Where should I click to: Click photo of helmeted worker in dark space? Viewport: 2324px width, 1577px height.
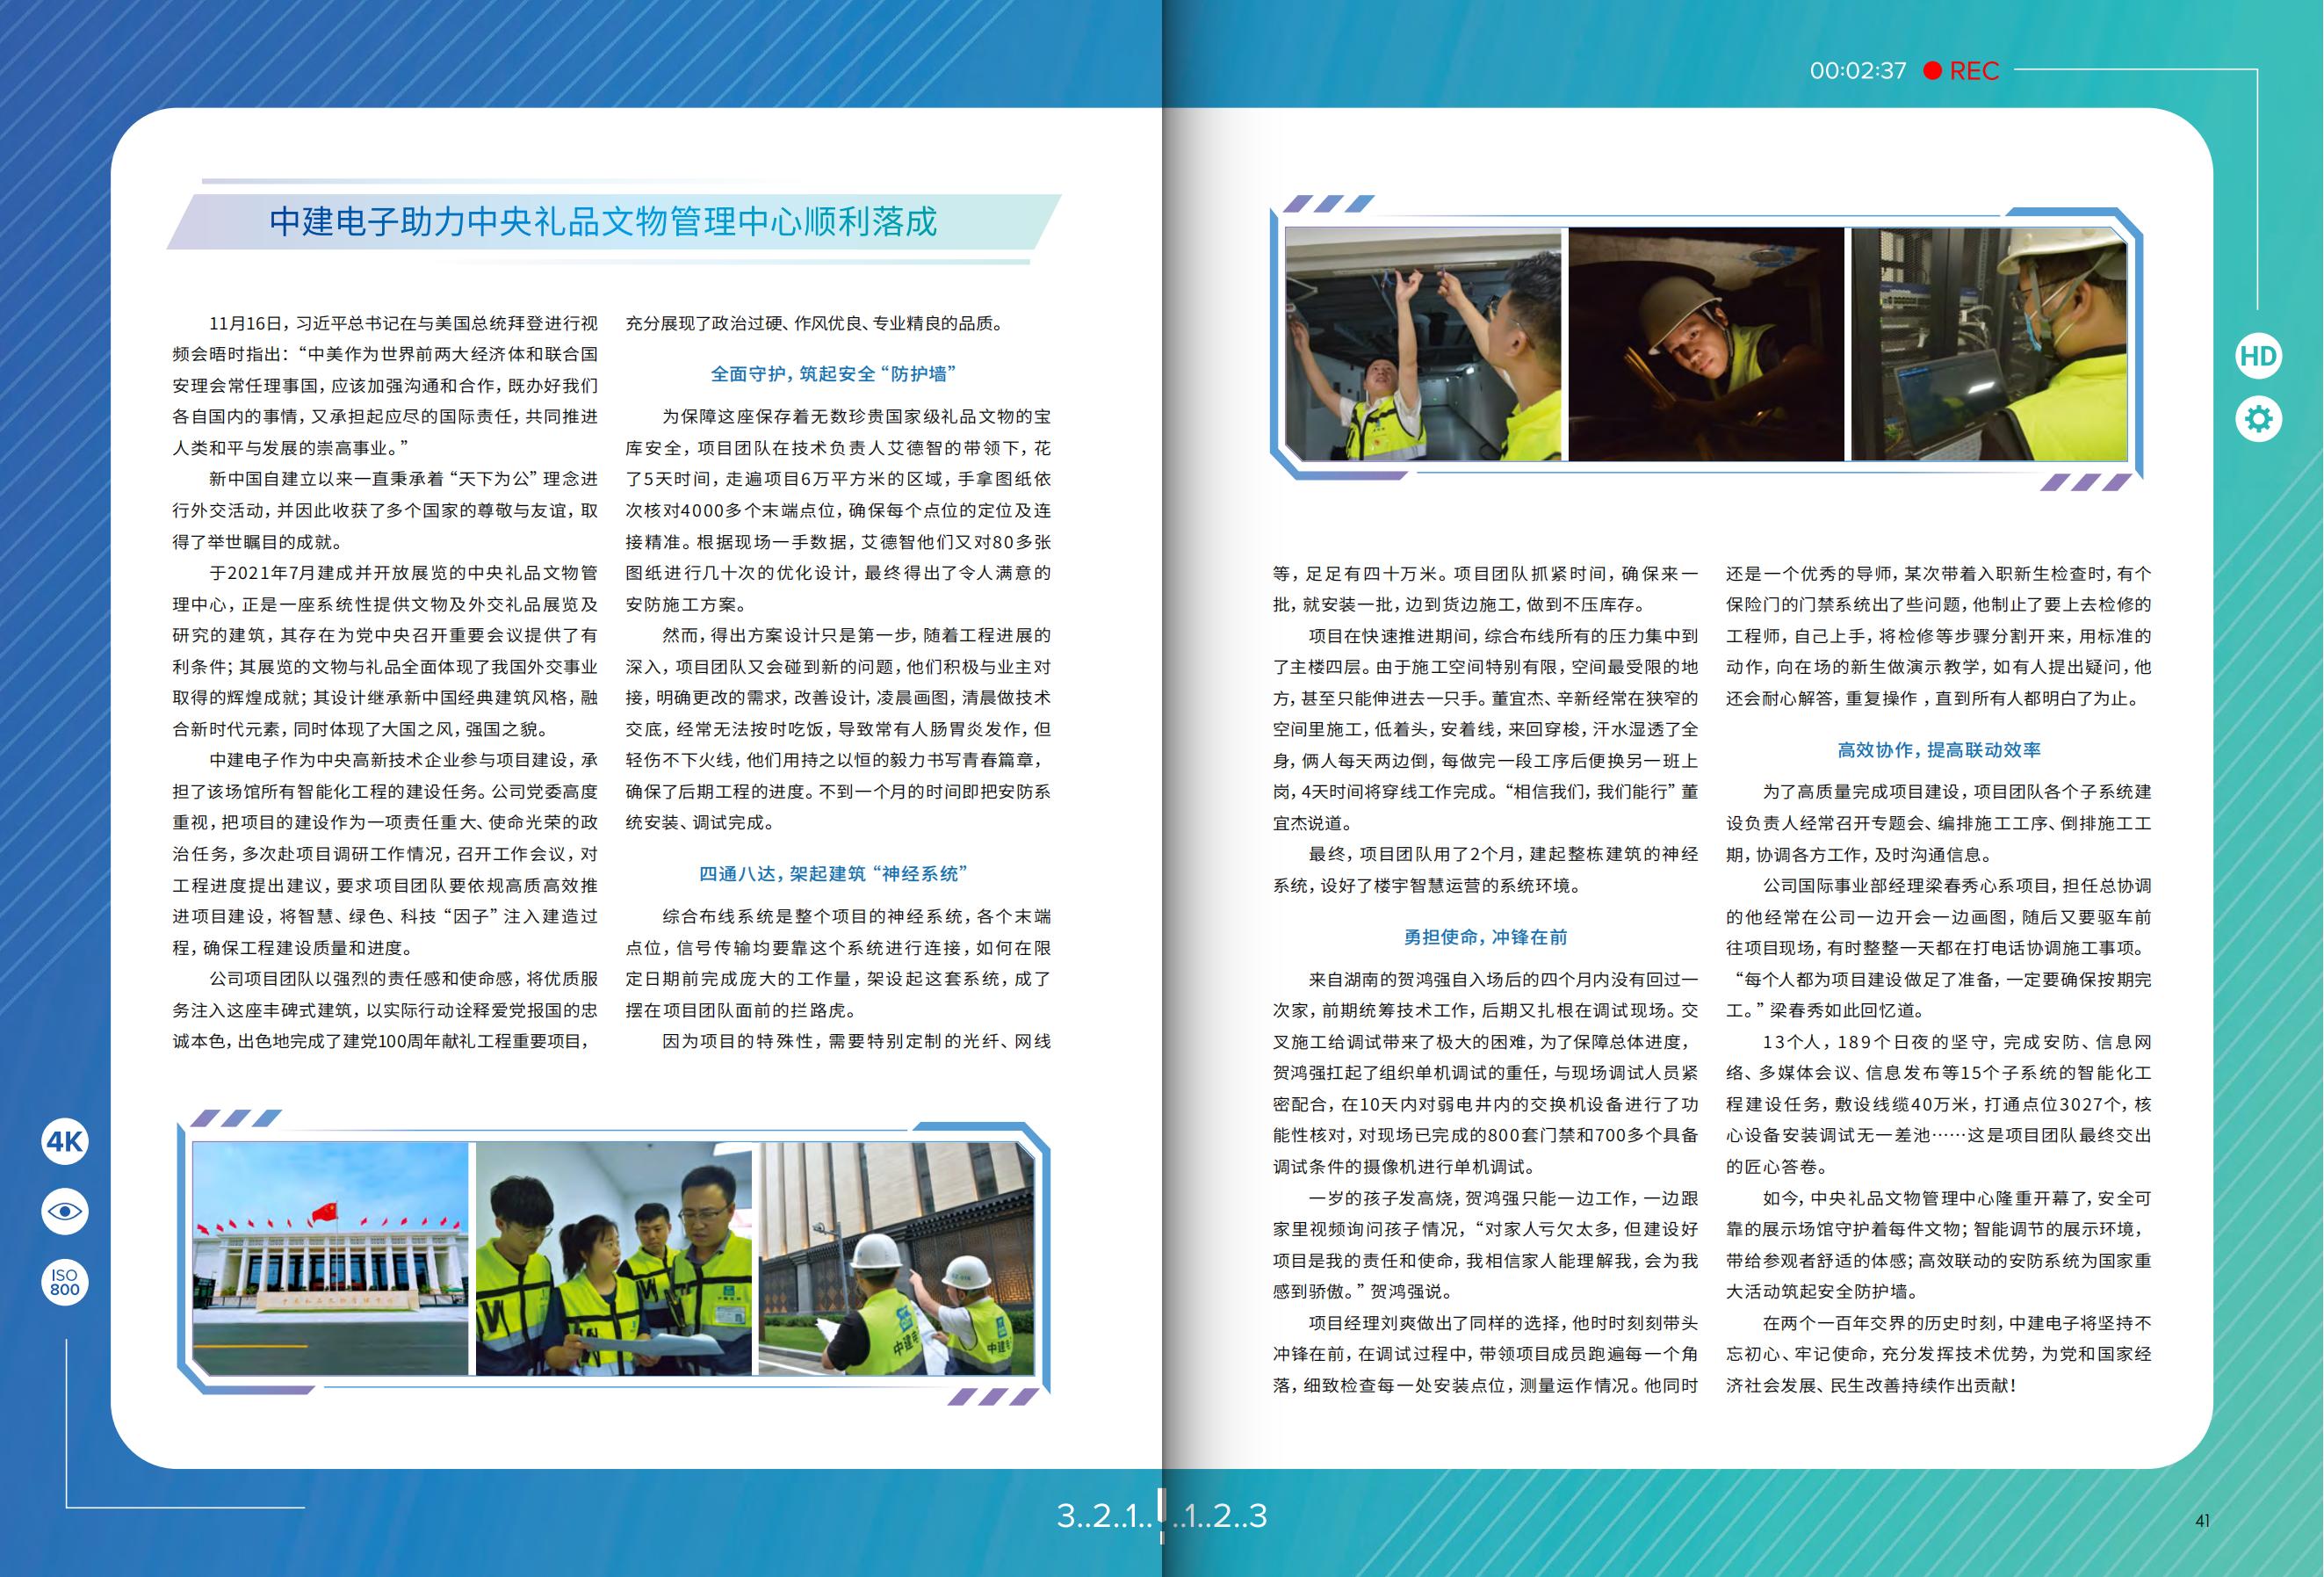pos(1706,344)
